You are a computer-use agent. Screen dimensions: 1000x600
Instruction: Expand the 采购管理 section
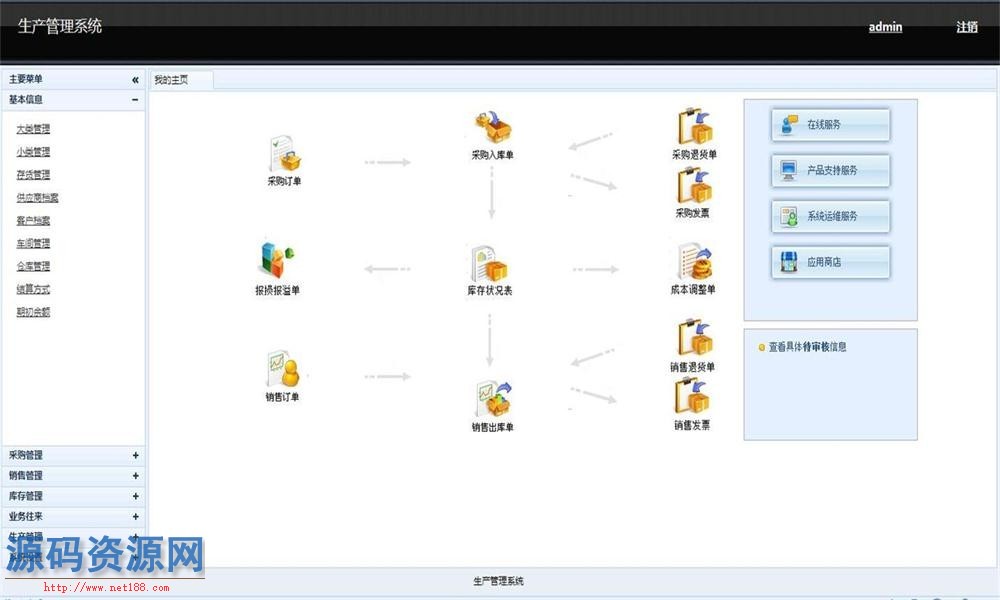pos(135,456)
